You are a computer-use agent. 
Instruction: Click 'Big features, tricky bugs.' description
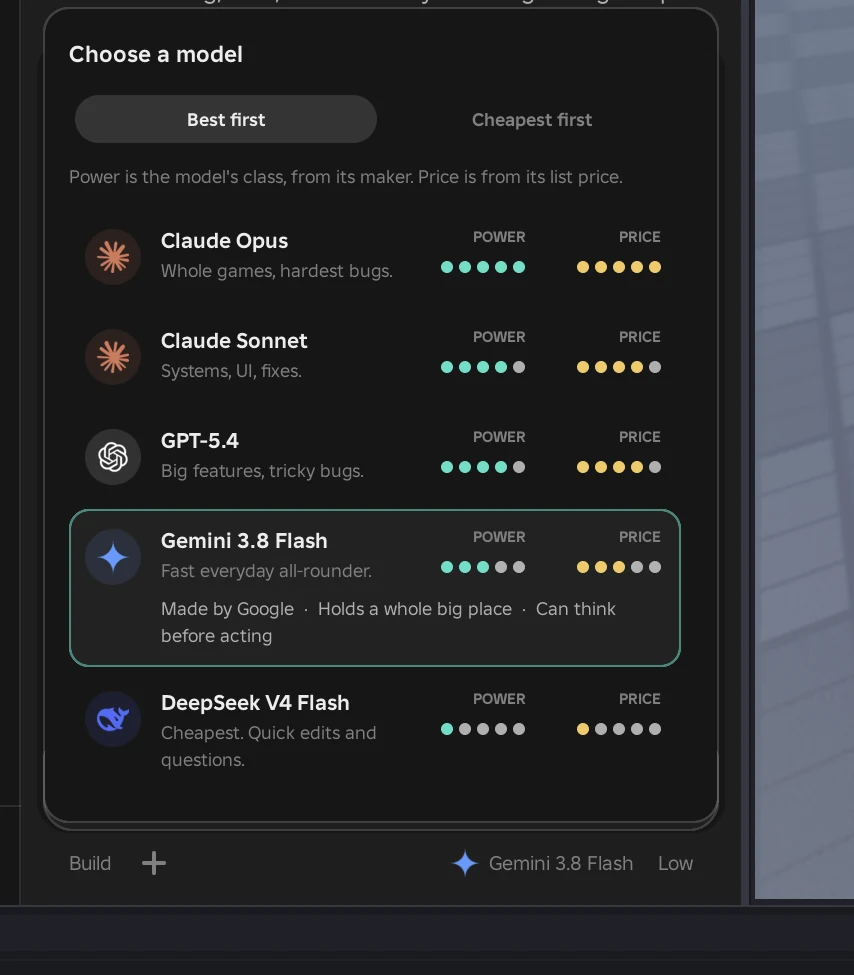pos(262,471)
